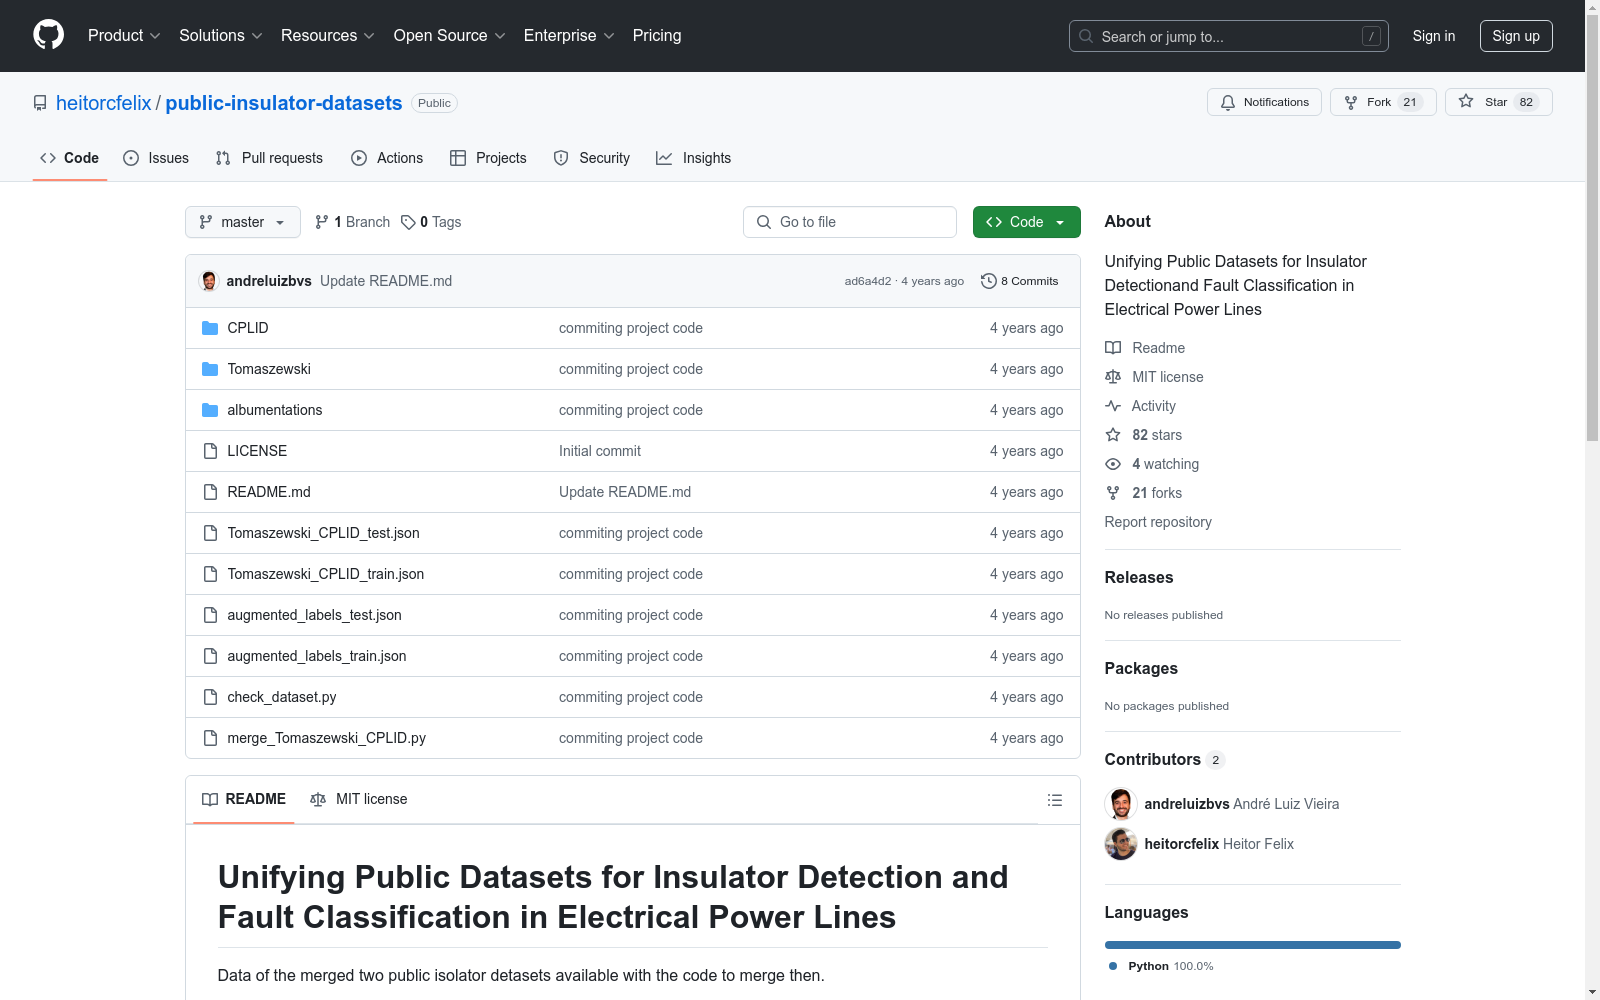Open Update README.md commit in header row
1600x1000 pixels.
pyautogui.click(x=386, y=281)
